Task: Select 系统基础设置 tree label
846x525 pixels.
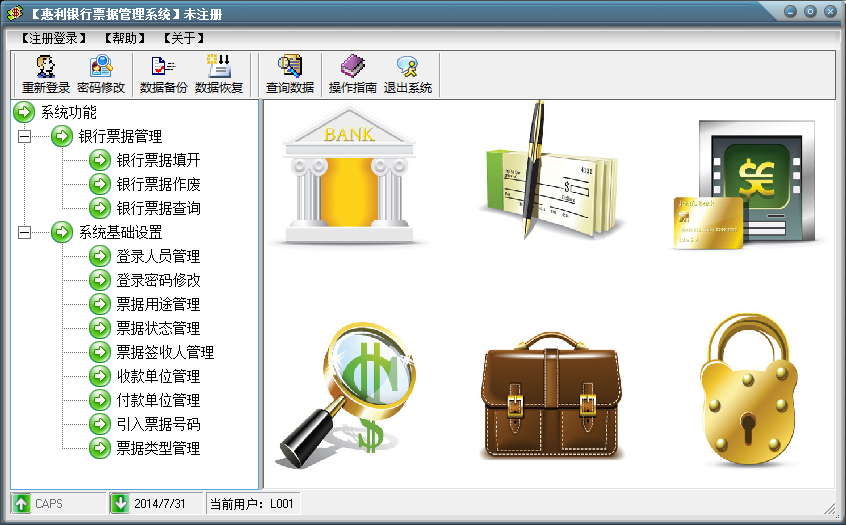Action: 120,232
